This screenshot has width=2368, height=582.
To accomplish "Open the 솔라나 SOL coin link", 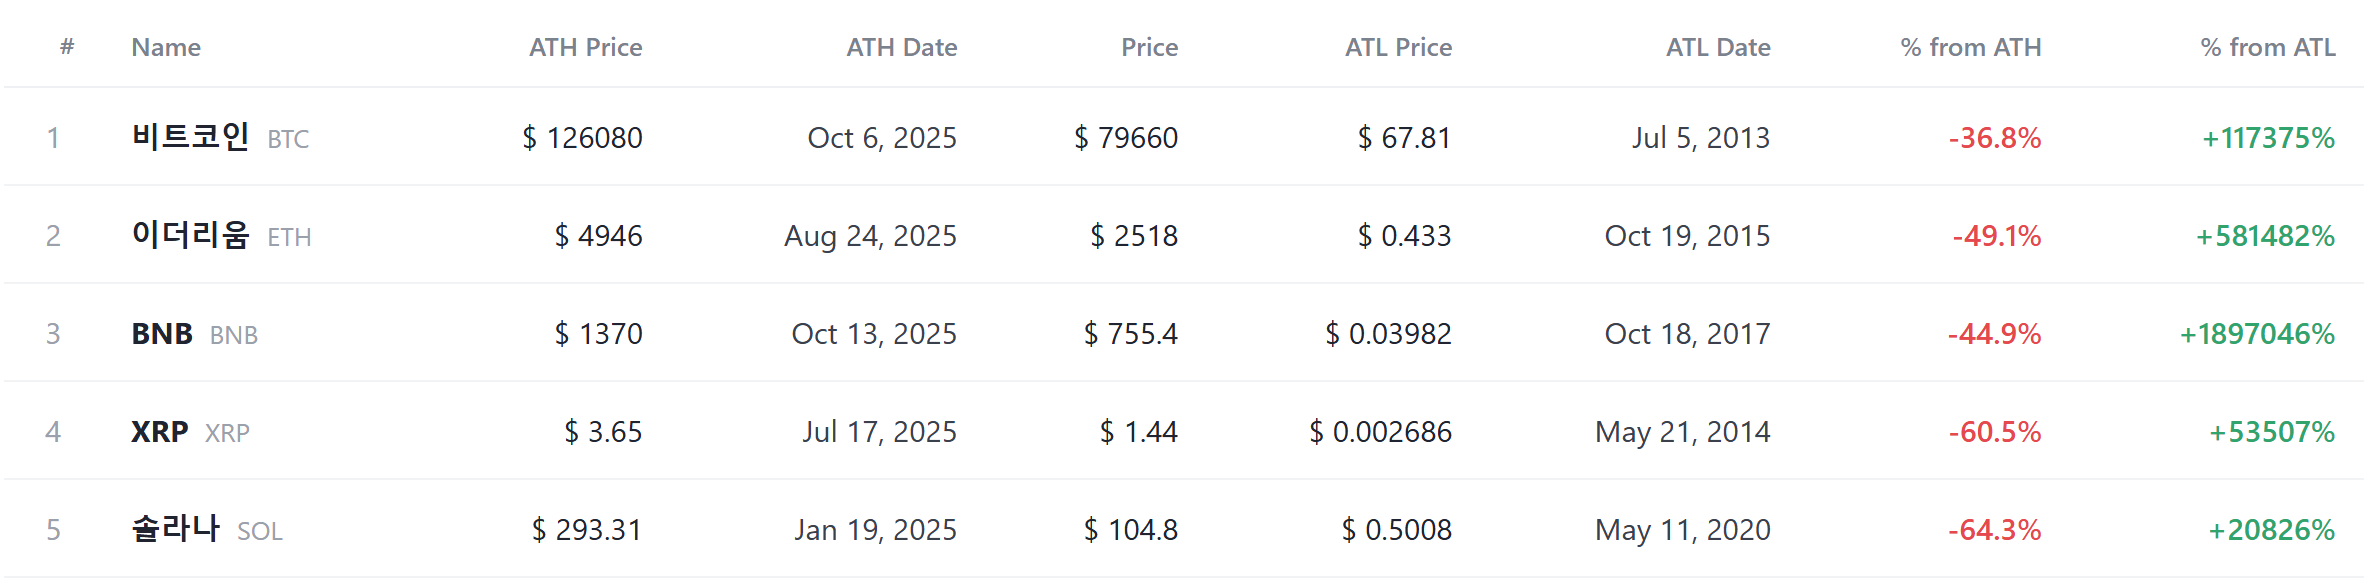I will pos(207,529).
